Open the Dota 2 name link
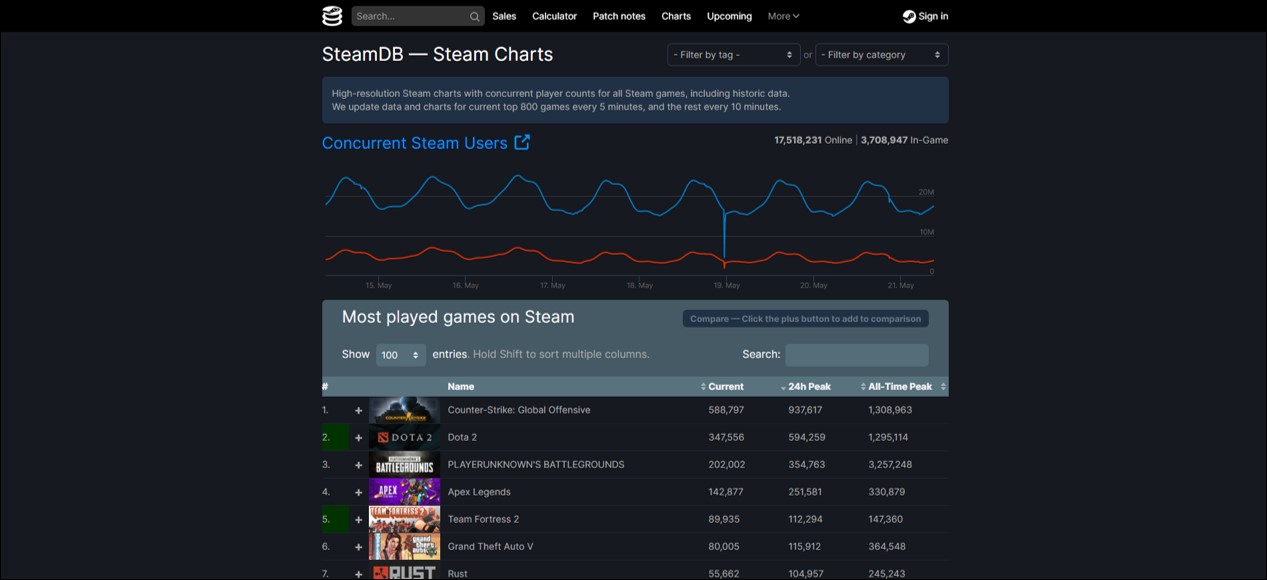The image size is (1267, 580). pos(462,437)
